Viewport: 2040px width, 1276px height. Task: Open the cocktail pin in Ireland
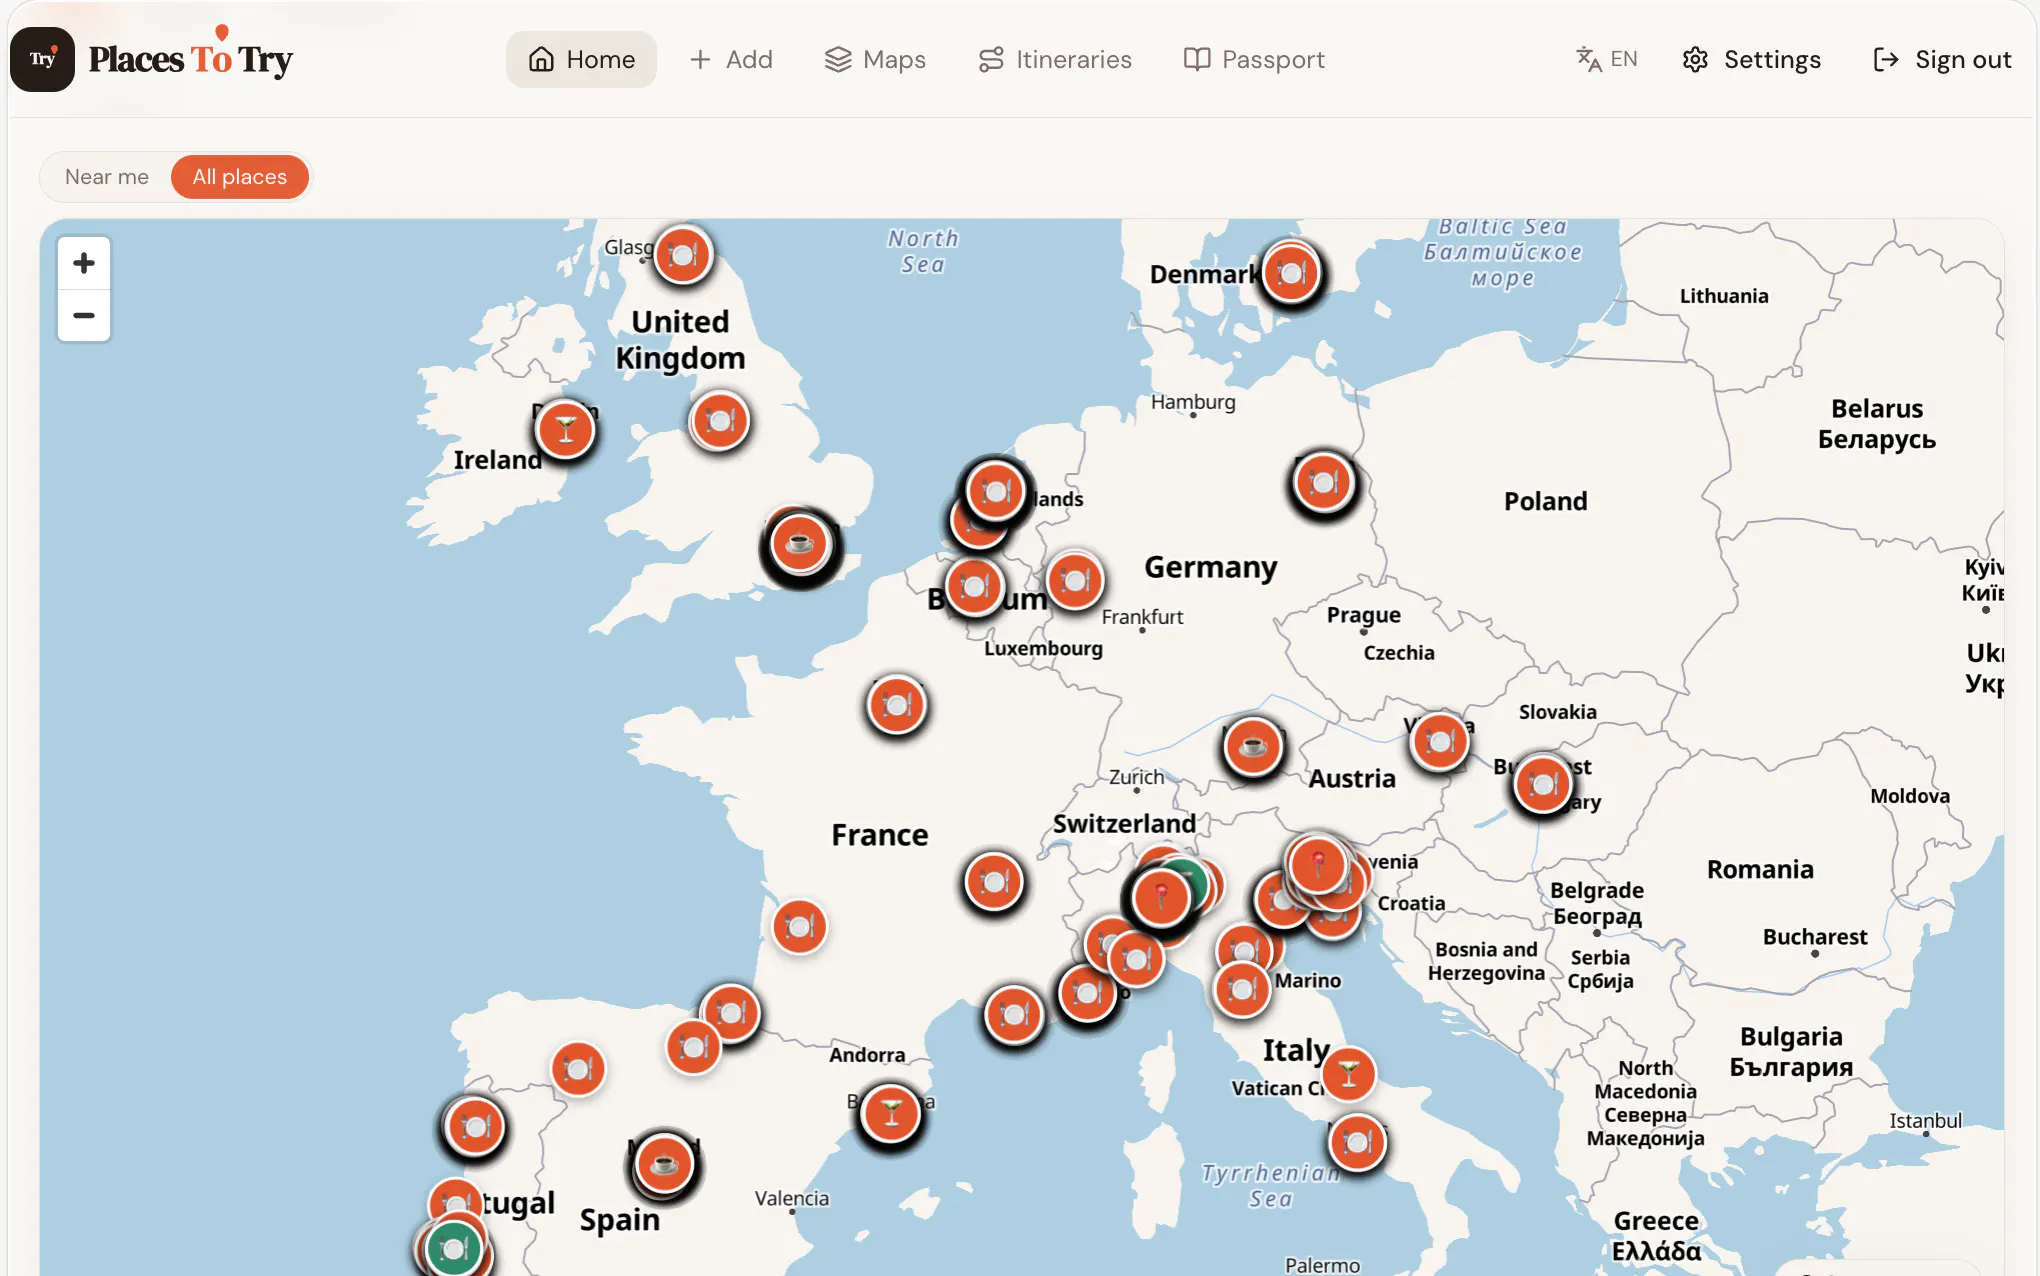pyautogui.click(x=566, y=430)
